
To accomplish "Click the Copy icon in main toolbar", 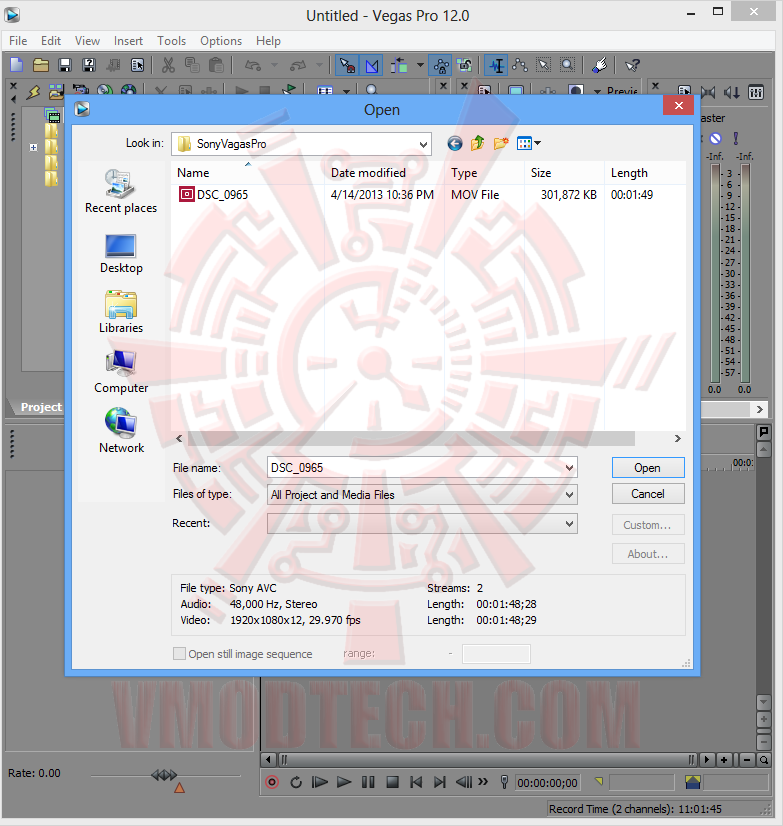I will [192, 65].
